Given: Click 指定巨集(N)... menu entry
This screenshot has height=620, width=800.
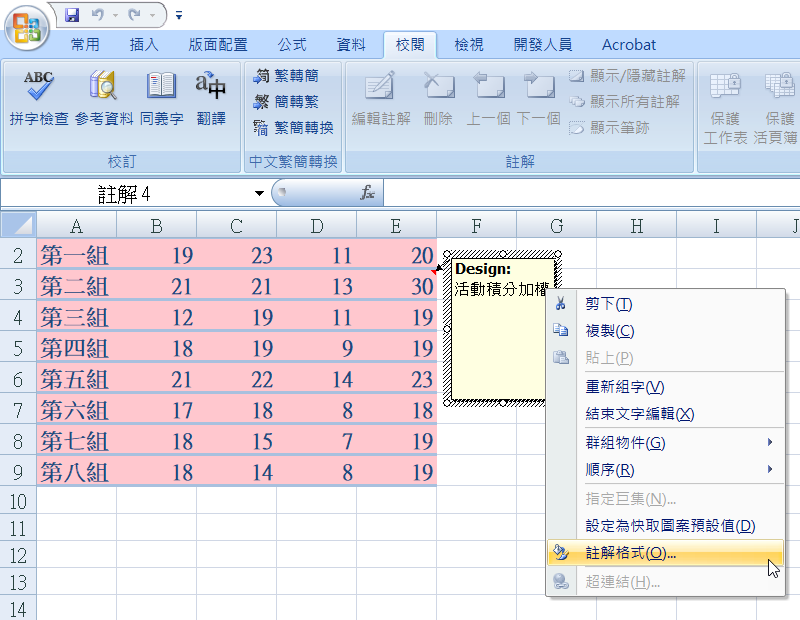Looking at the screenshot, I should pos(665,499).
